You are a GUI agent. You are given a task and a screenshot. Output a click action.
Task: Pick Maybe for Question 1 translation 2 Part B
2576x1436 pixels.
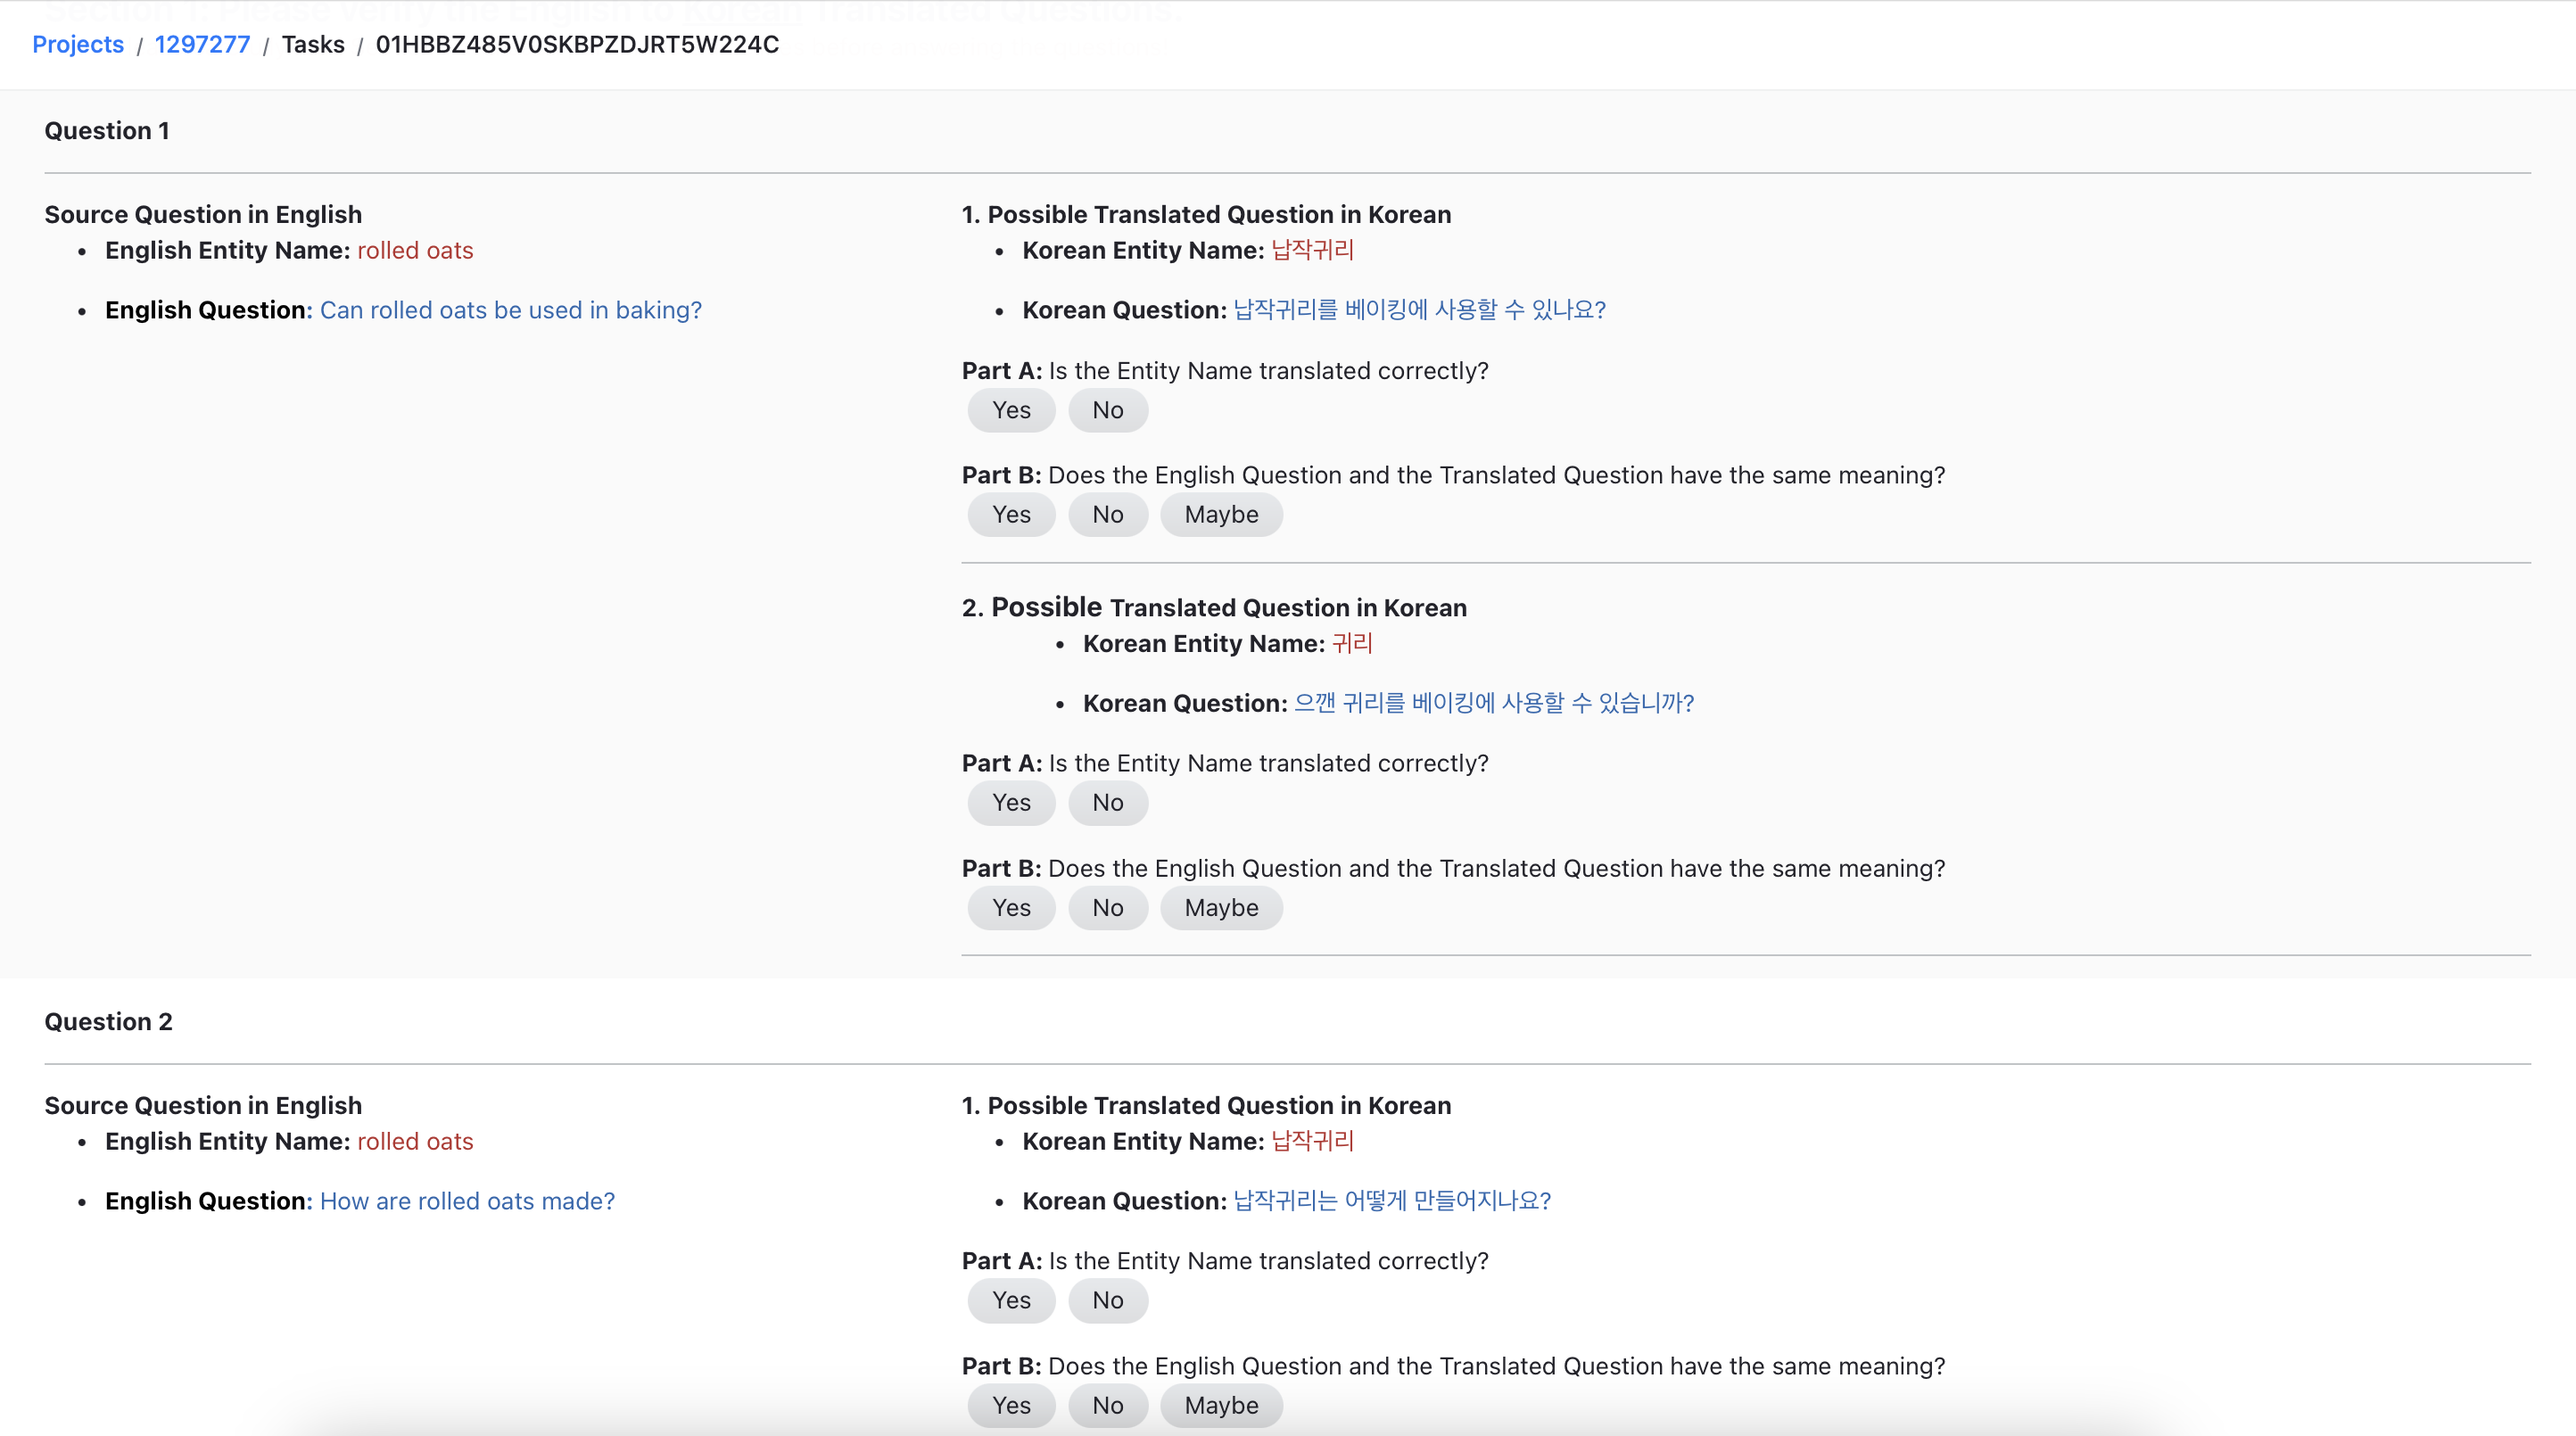point(1221,907)
